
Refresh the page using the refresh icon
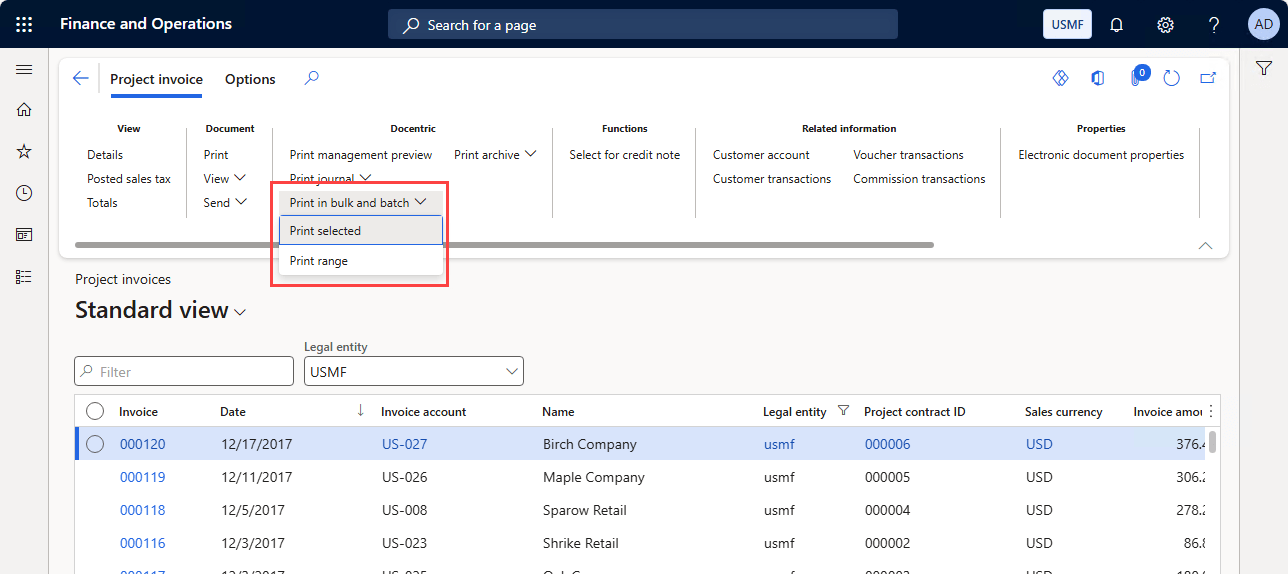pyautogui.click(x=1172, y=78)
